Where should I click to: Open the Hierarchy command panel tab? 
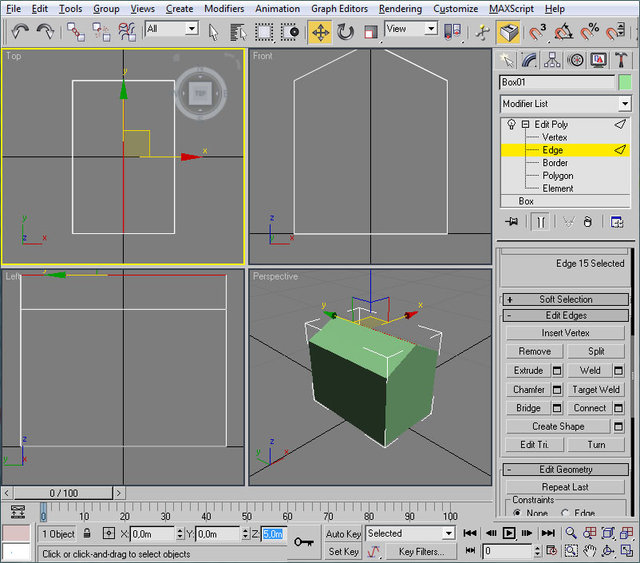[555, 61]
